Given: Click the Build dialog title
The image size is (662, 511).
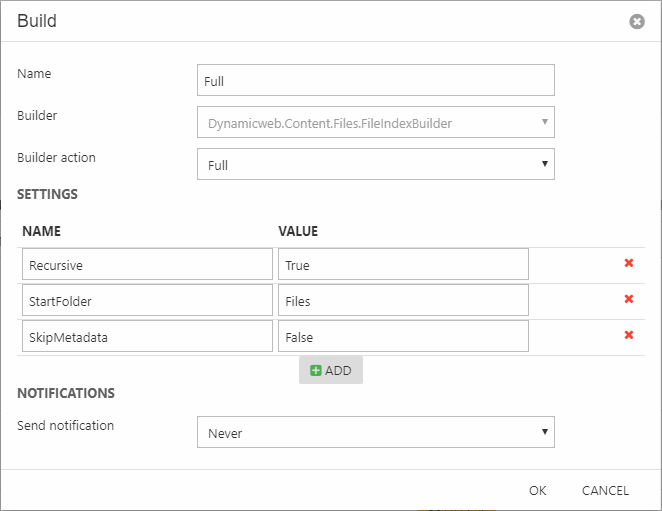Looking at the screenshot, I should click(37, 21).
